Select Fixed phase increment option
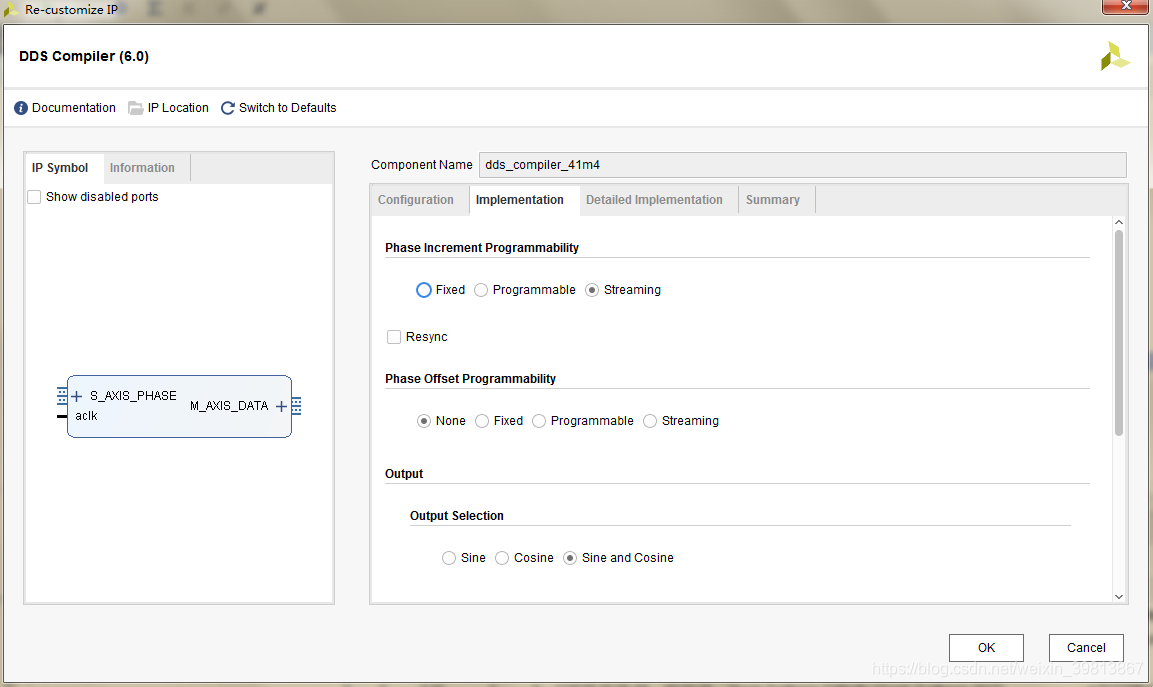The height and width of the screenshot is (687, 1153). (x=424, y=290)
